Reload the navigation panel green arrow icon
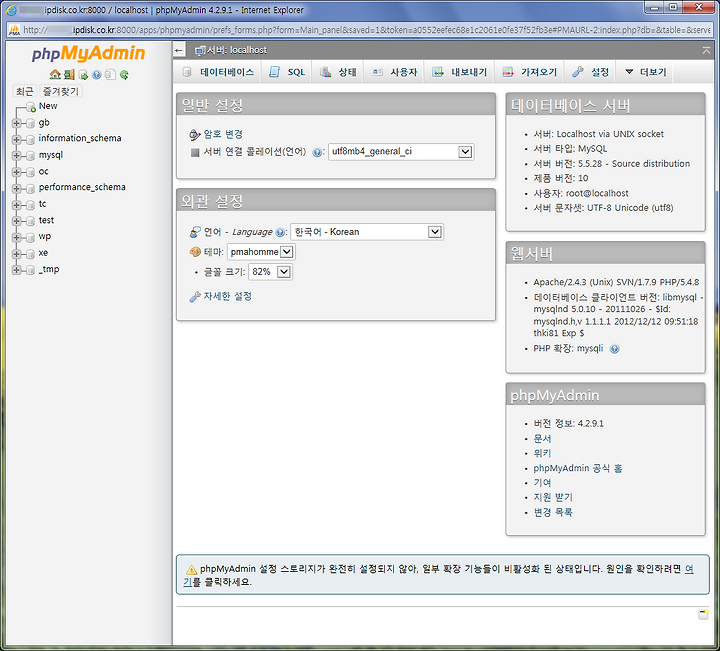Screen dimensions: 720x651 [x=124, y=74]
